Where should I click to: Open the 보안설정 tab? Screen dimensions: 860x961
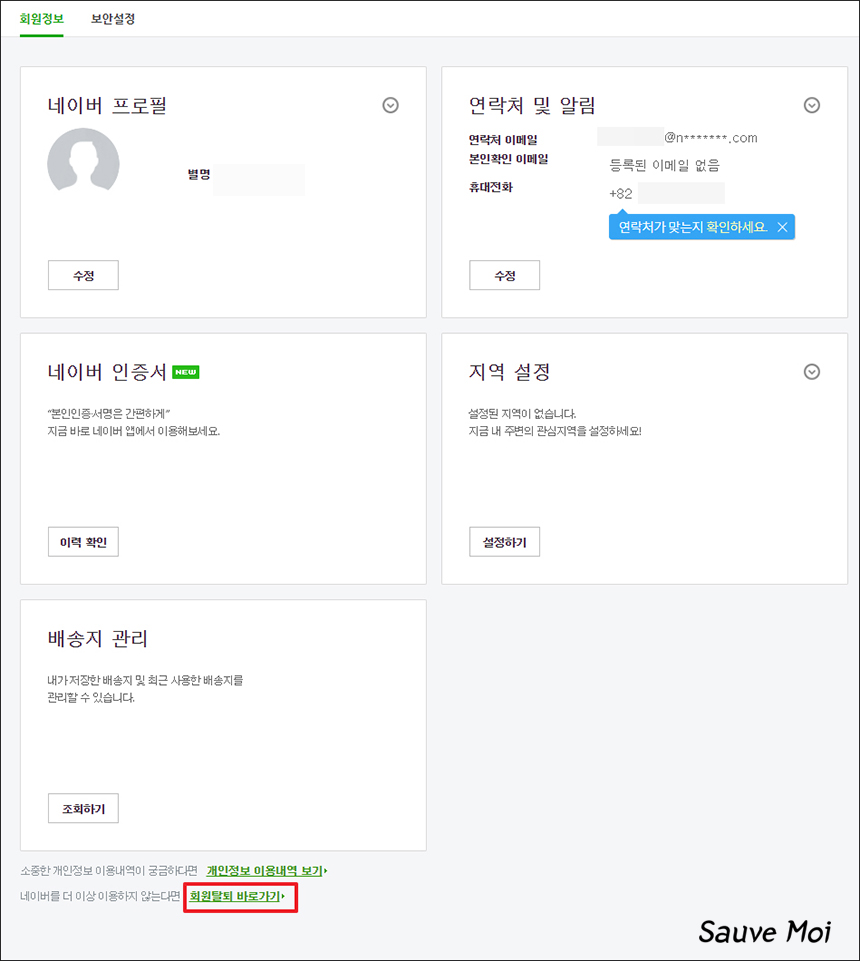coord(113,19)
